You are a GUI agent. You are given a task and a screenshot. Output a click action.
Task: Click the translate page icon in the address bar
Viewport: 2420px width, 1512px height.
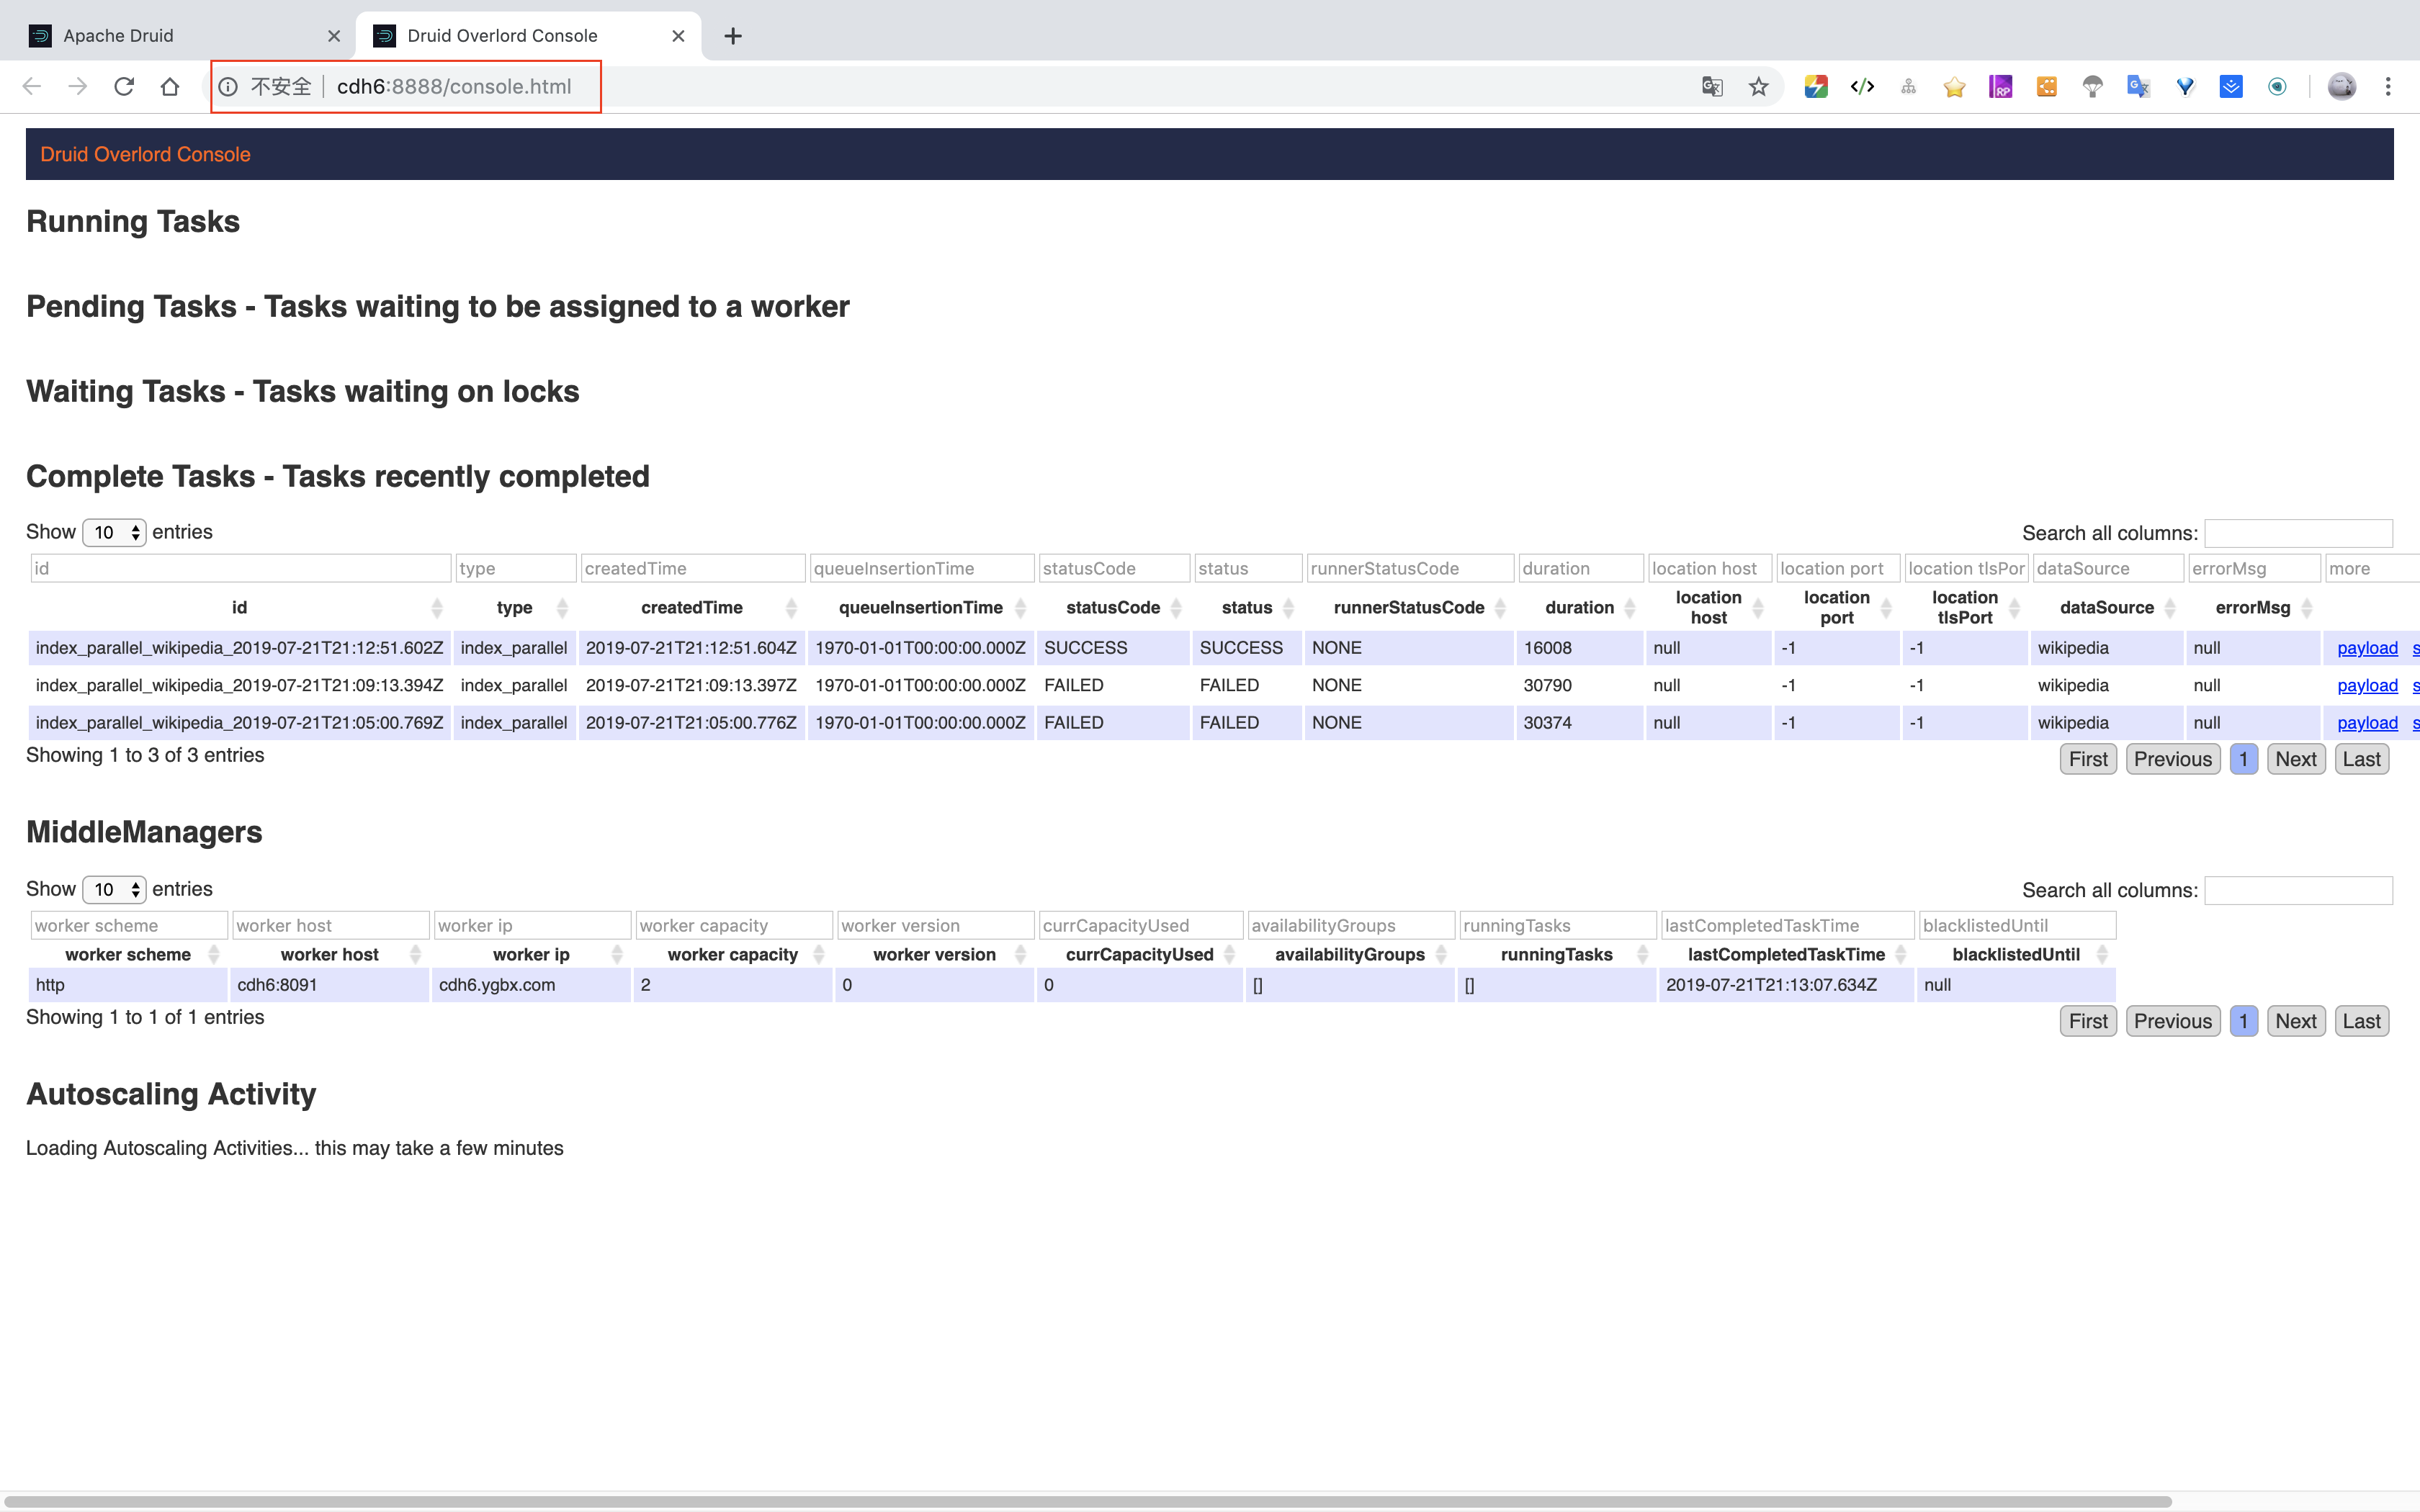click(x=1712, y=87)
